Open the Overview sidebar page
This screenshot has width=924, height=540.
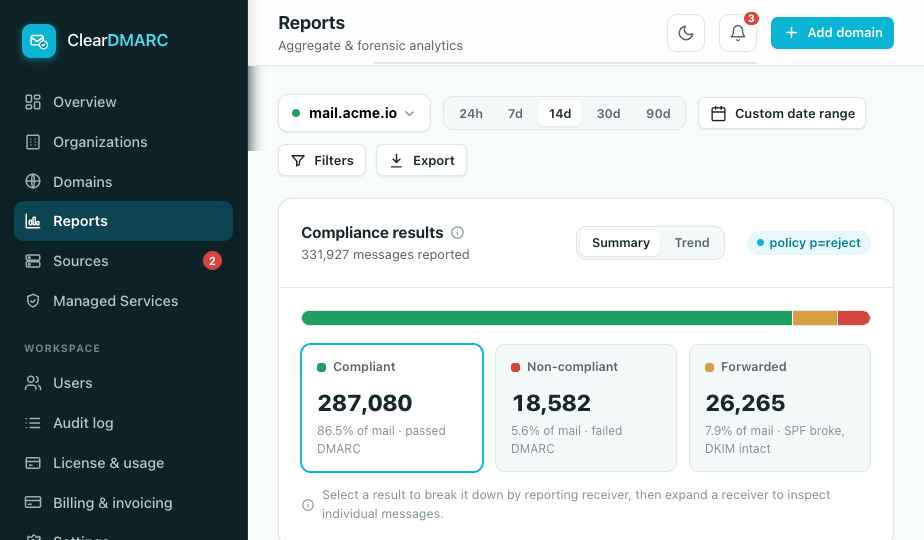123,102
